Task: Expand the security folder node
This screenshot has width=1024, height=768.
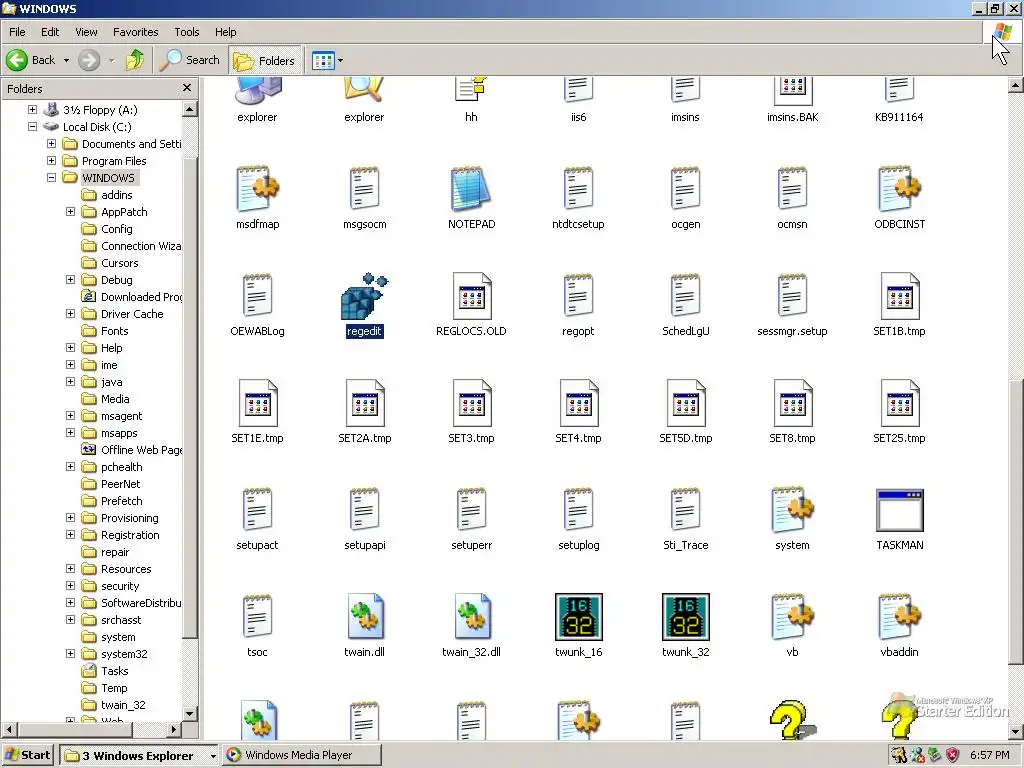Action: tap(71, 586)
